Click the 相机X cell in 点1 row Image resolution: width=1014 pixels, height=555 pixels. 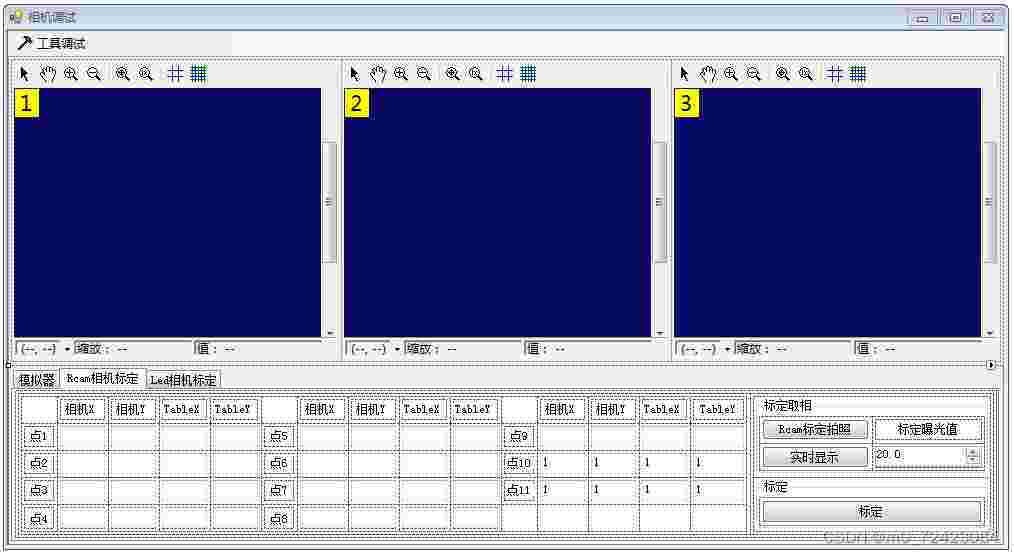pyautogui.click(x=83, y=436)
